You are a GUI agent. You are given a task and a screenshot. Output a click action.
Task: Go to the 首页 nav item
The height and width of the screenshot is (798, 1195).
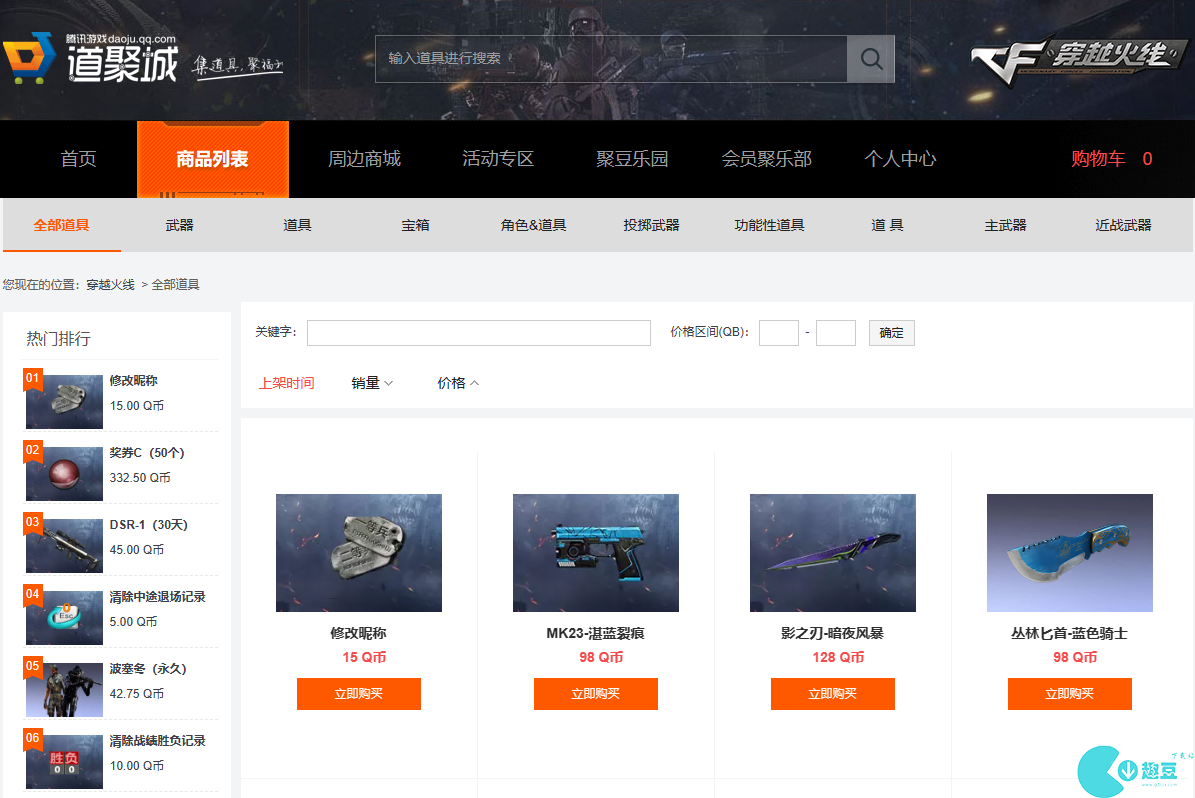click(x=78, y=159)
